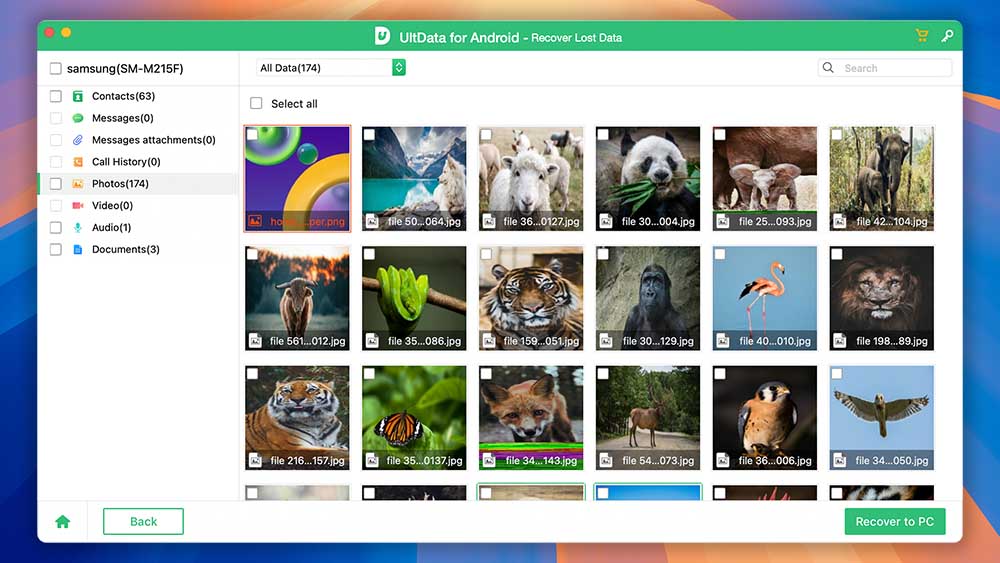Select the tiger face thumbnail file 159...051.jpg
The image size is (1000, 563).
(531, 298)
